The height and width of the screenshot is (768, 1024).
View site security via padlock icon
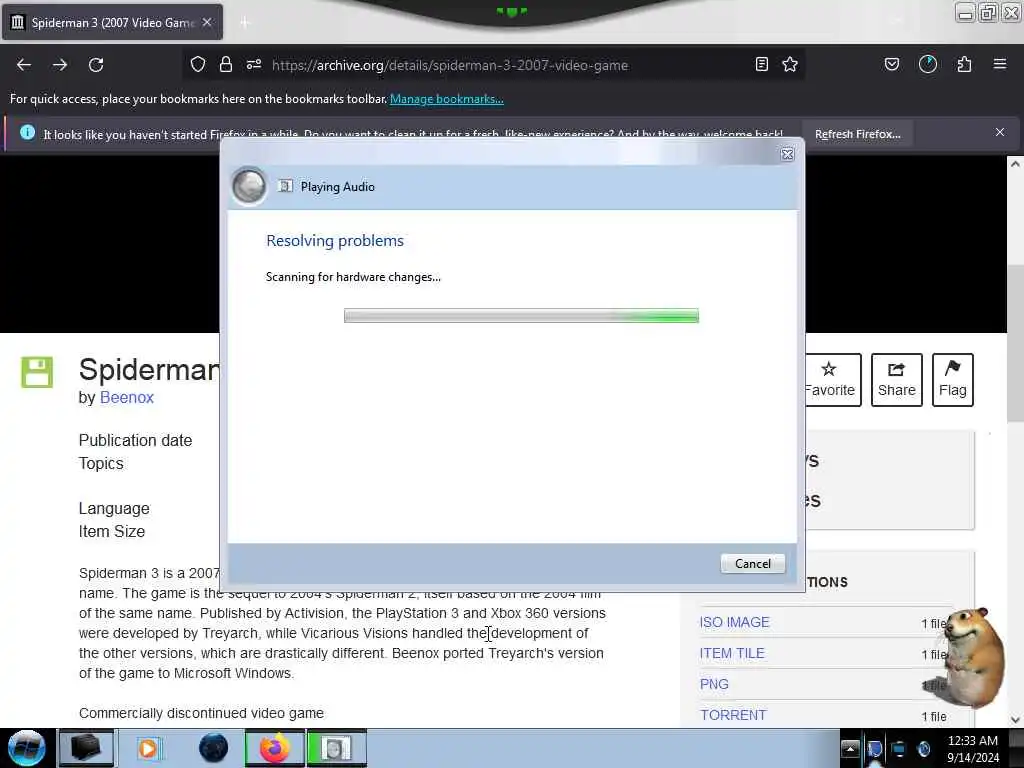[226, 64]
